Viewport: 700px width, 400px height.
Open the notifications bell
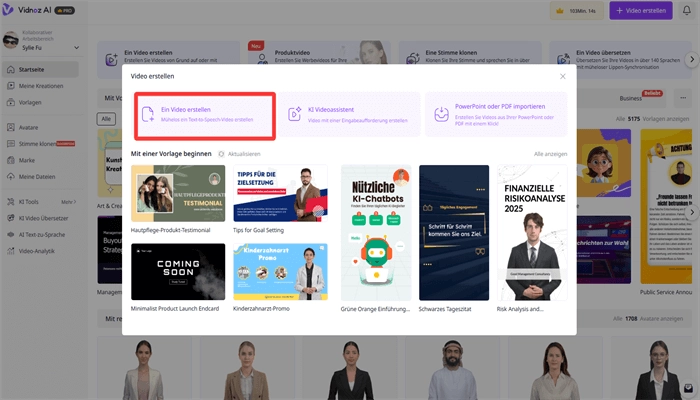click(x=687, y=10)
